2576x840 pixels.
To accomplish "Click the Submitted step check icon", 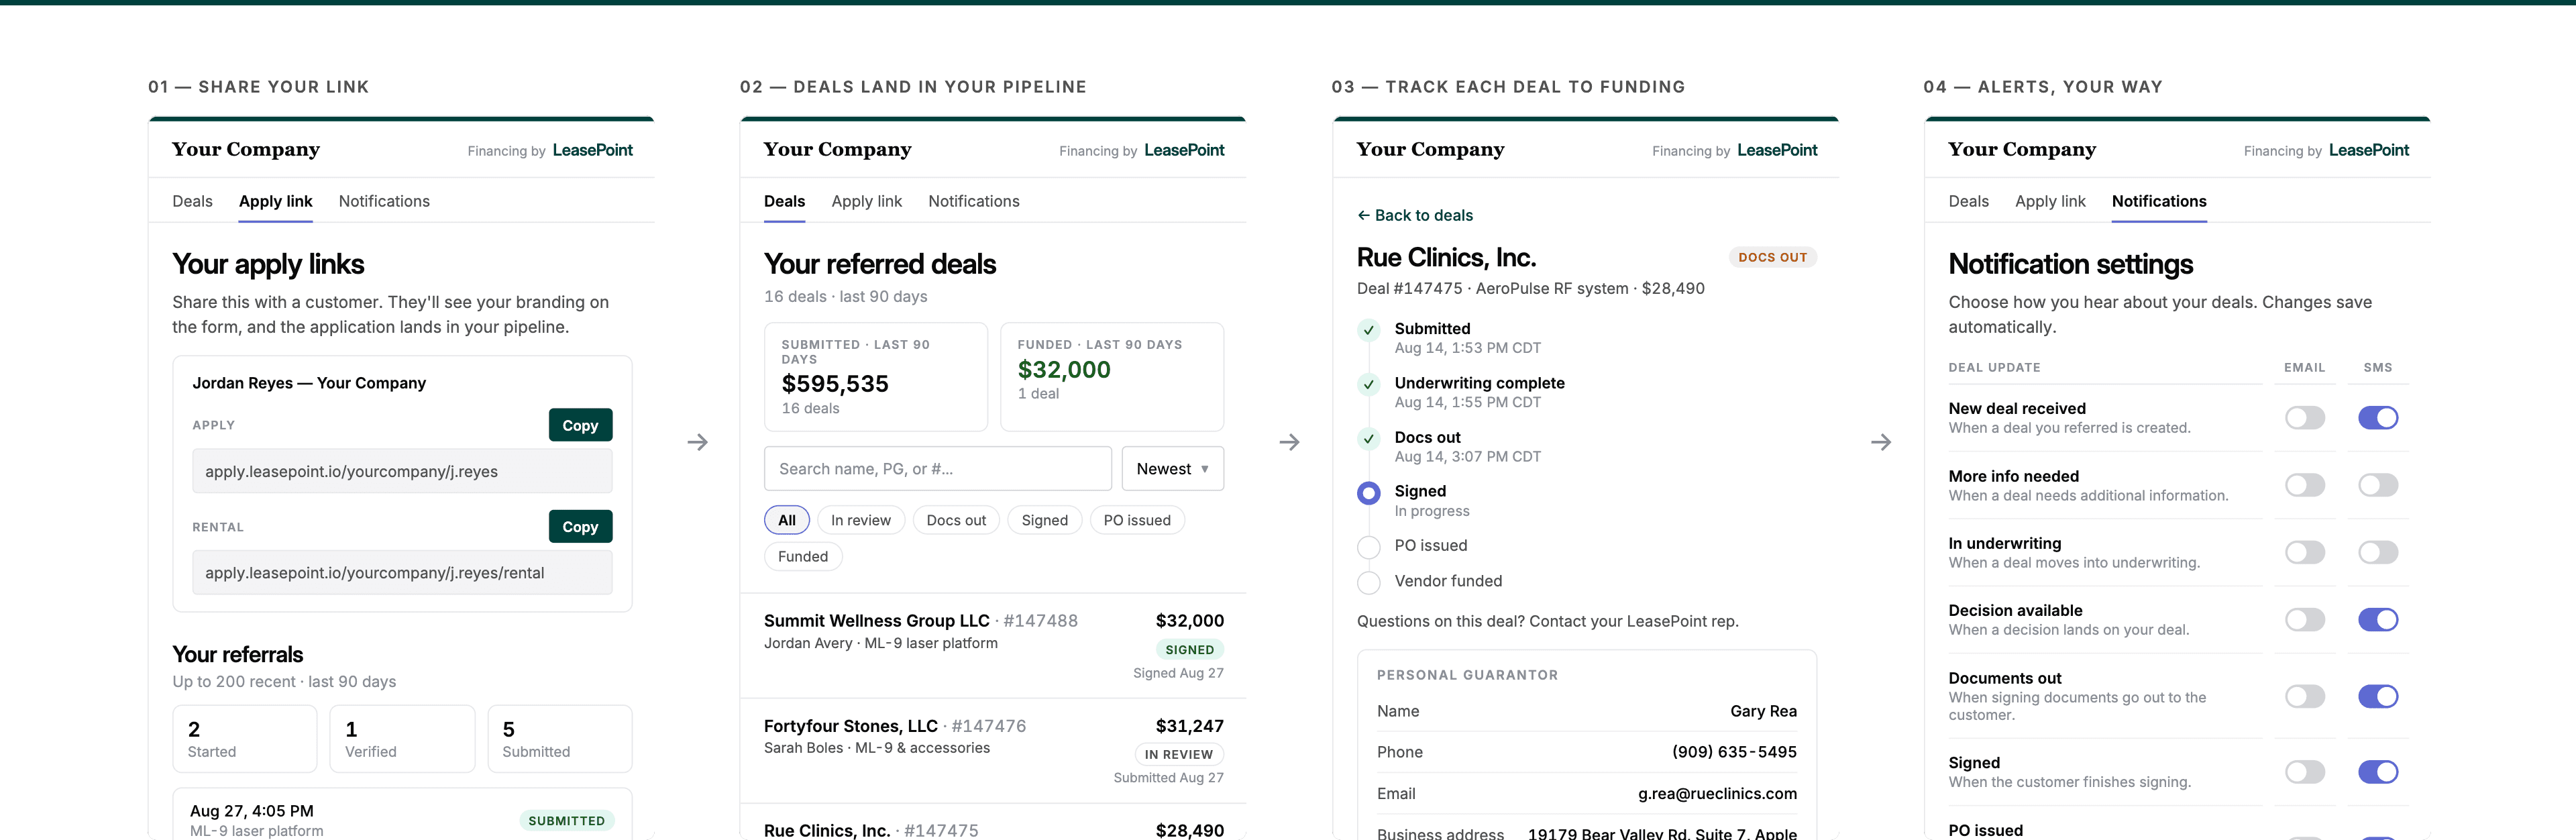I will click(1368, 330).
